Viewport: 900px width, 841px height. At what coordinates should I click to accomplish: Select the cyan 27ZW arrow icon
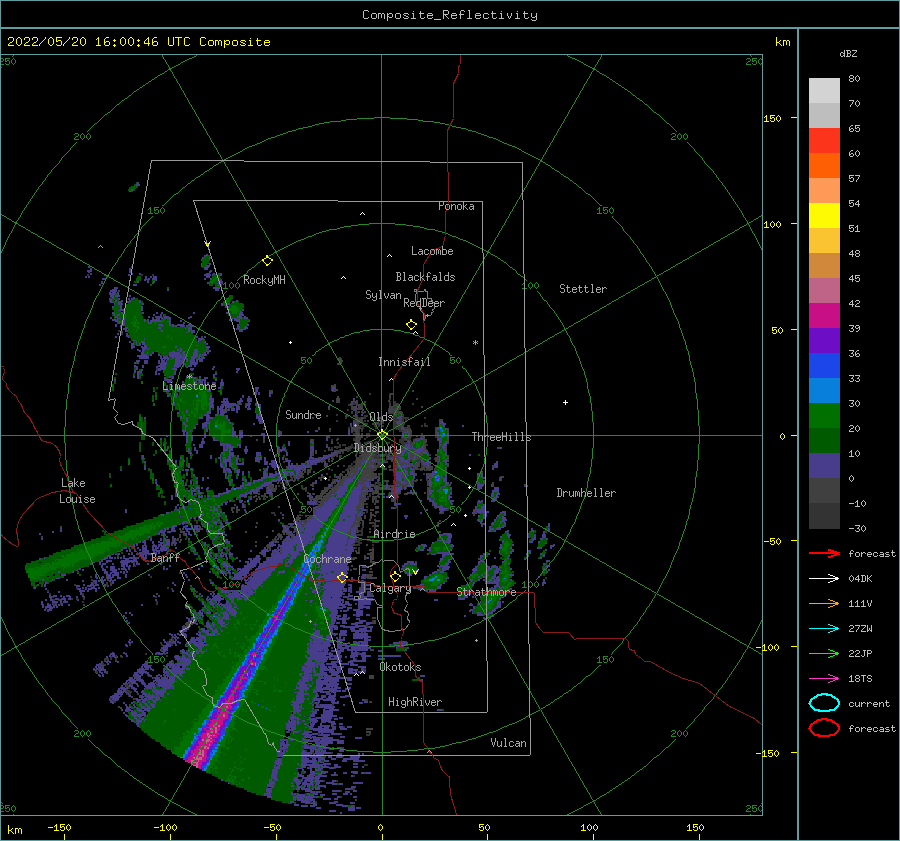824,629
